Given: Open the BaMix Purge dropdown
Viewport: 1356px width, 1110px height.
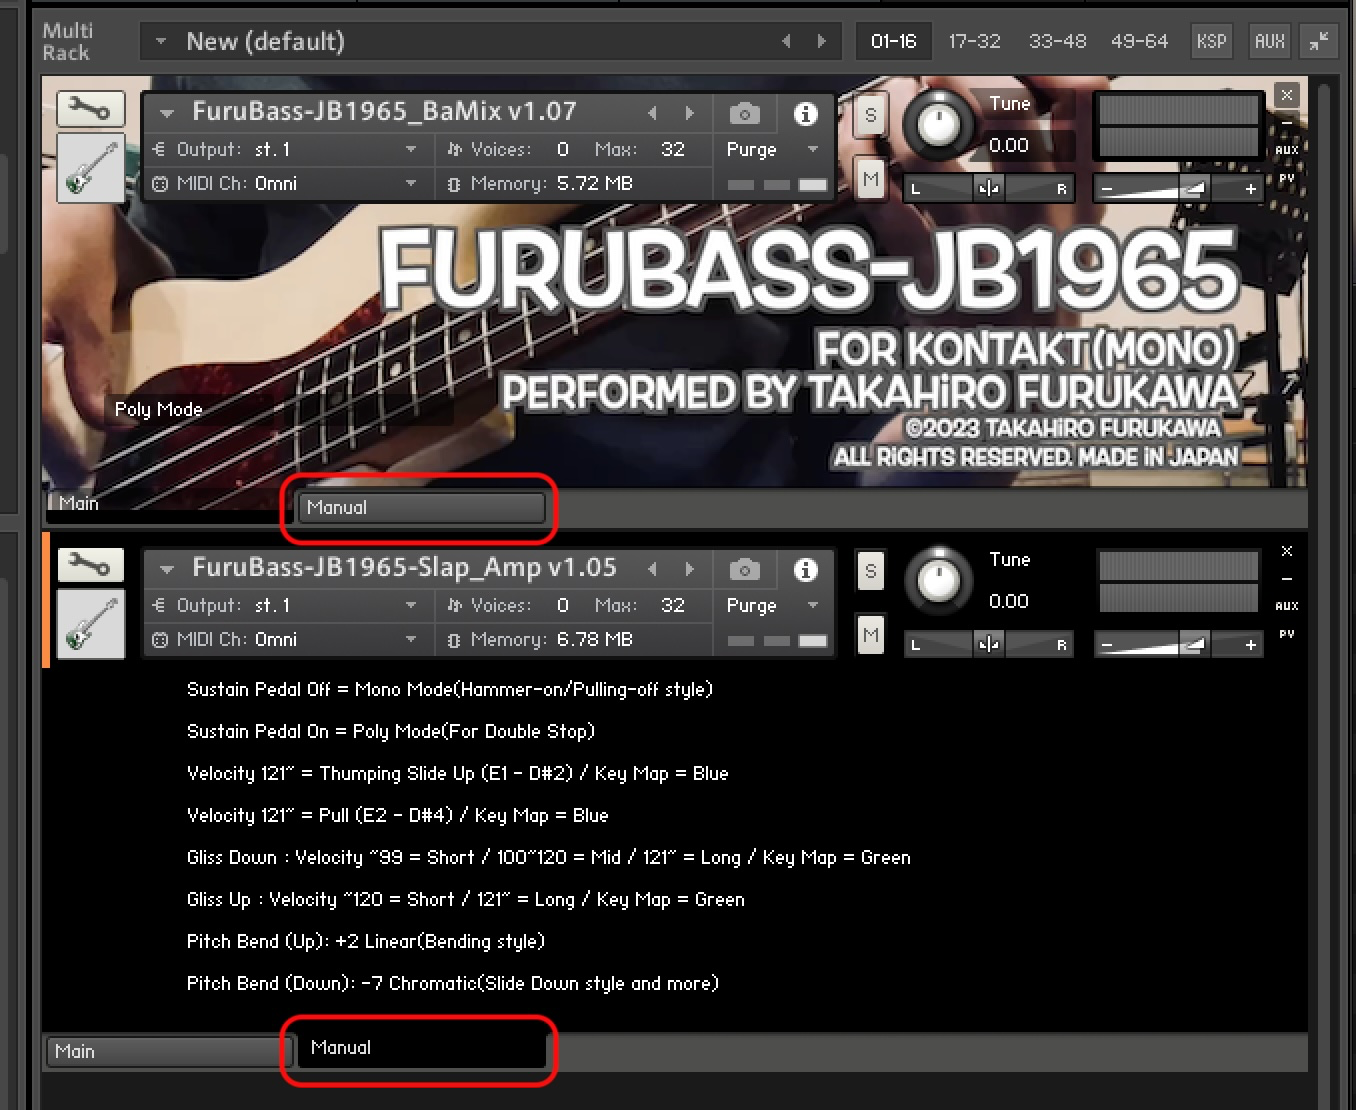Looking at the screenshot, I should pos(813,149).
